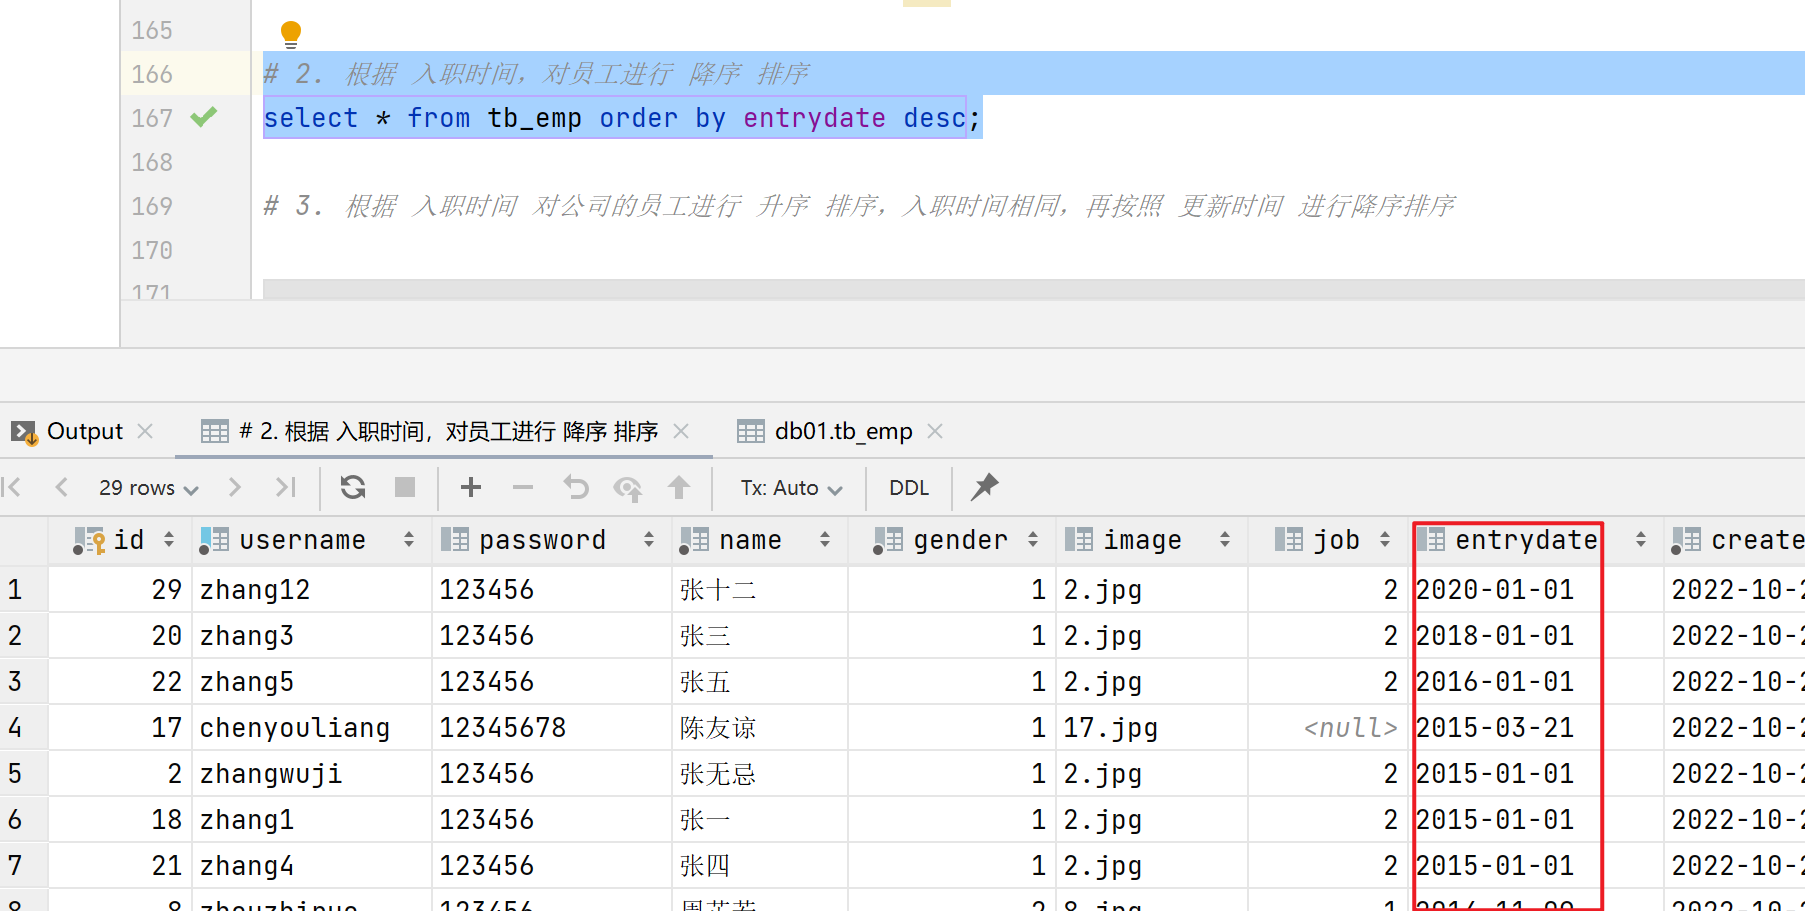Click the preview pending changes icon
The width and height of the screenshot is (1805, 911).
628,488
